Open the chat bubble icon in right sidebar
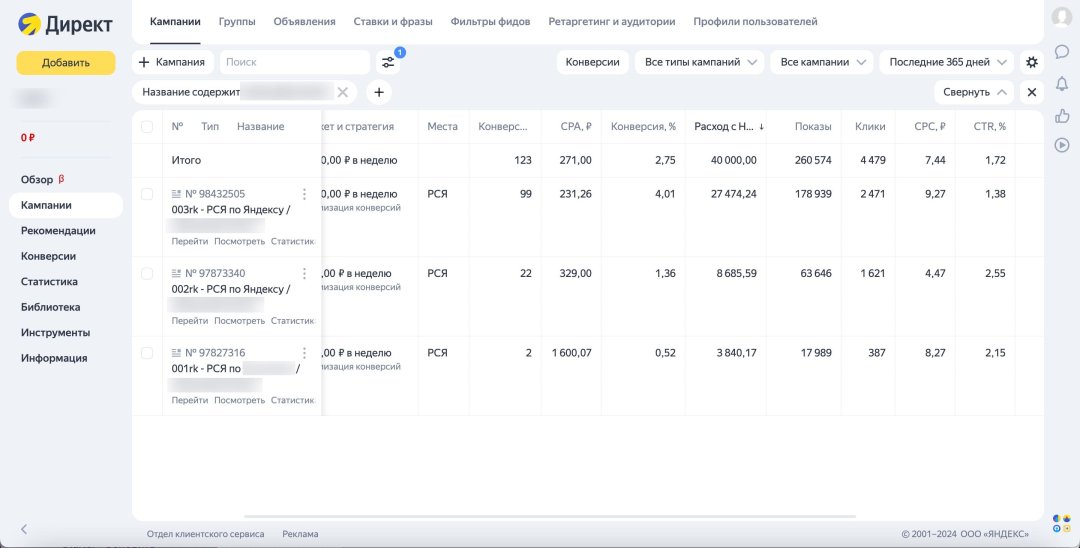The height and width of the screenshot is (548, 1080). [x=1062, y=52]
